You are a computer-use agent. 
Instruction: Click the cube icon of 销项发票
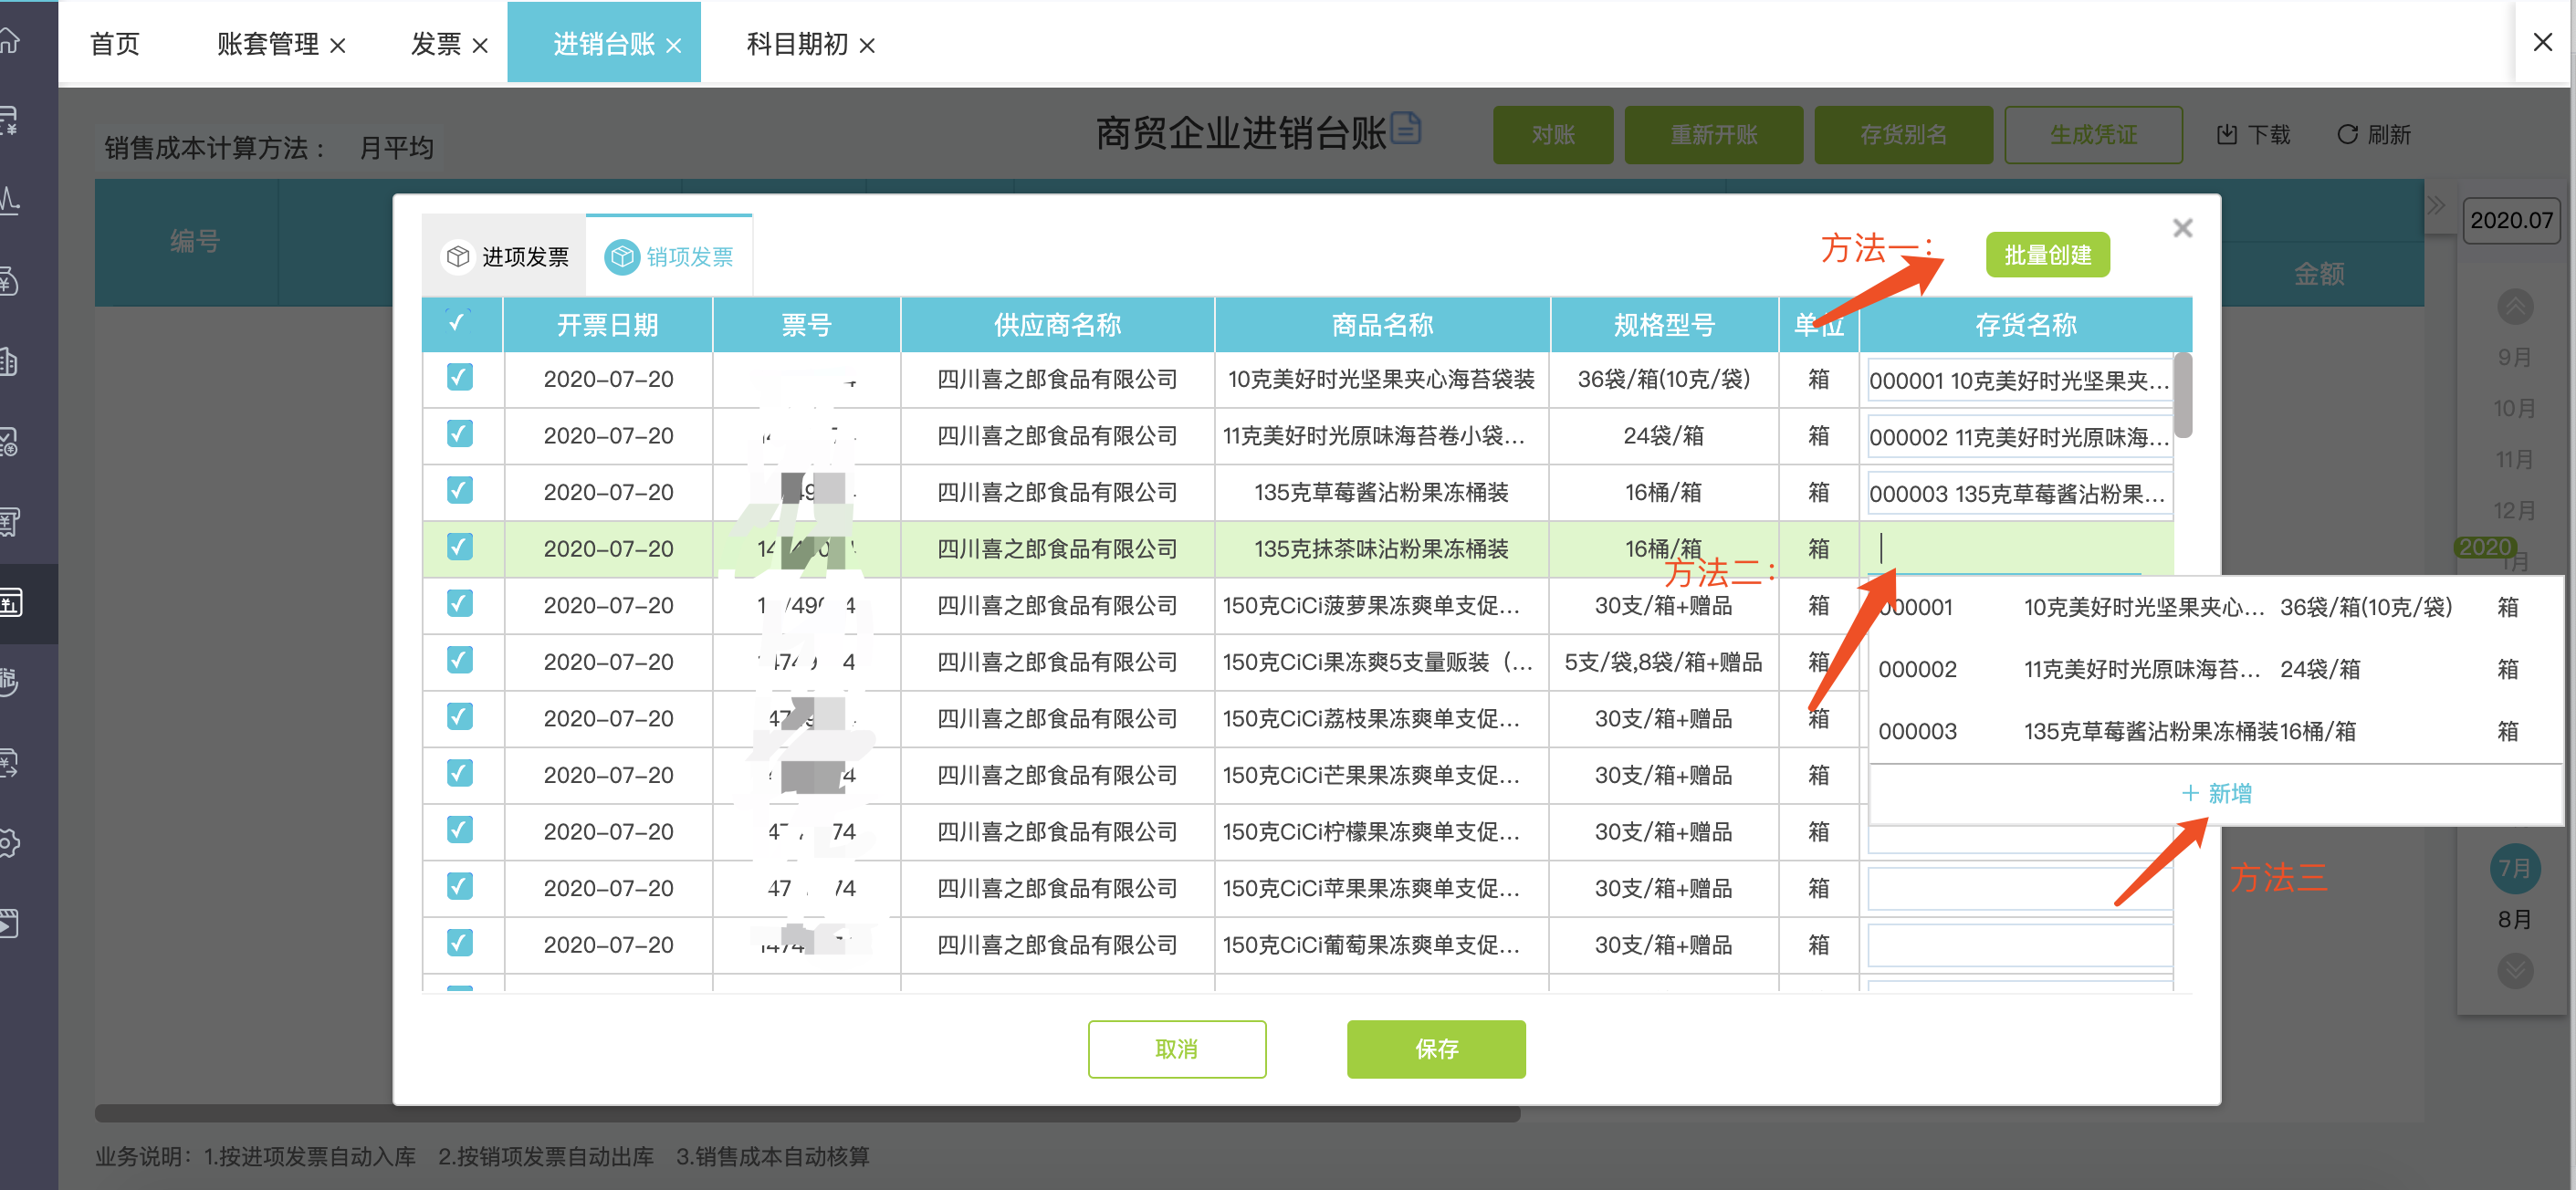pyautogui.click(x=621, y=257)
